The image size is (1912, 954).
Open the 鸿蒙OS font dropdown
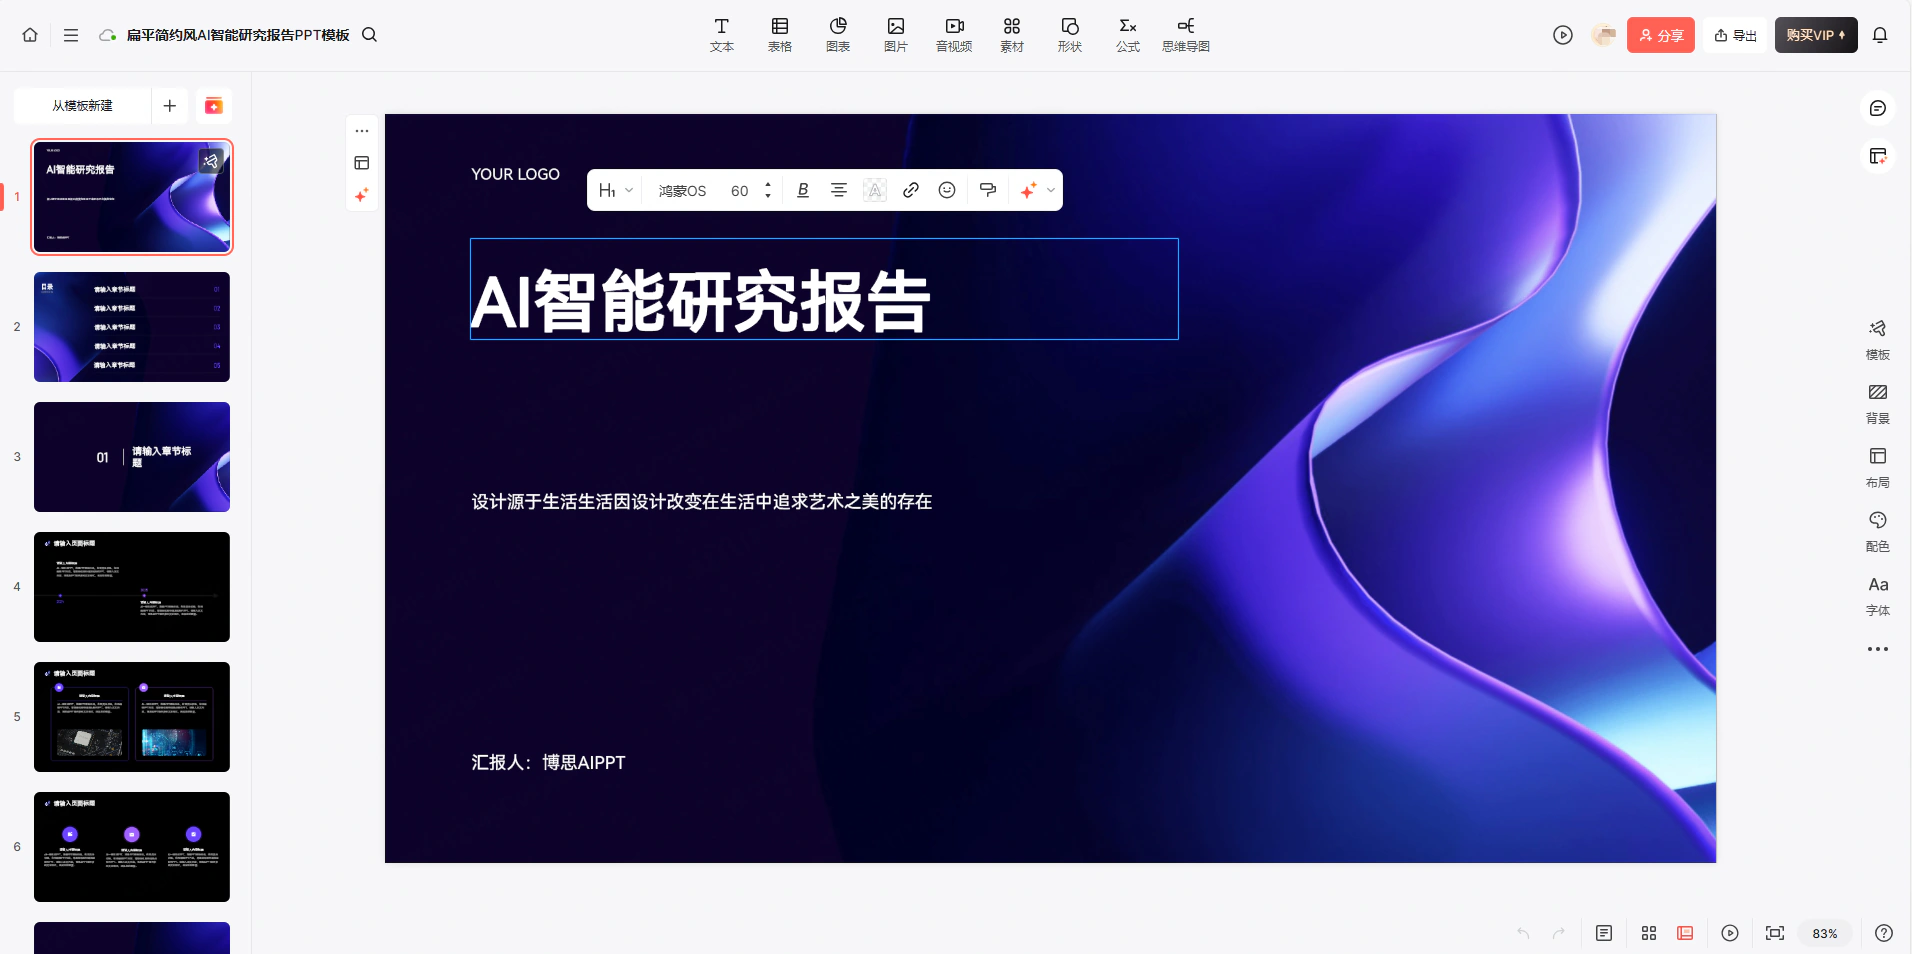click(682, 190)
